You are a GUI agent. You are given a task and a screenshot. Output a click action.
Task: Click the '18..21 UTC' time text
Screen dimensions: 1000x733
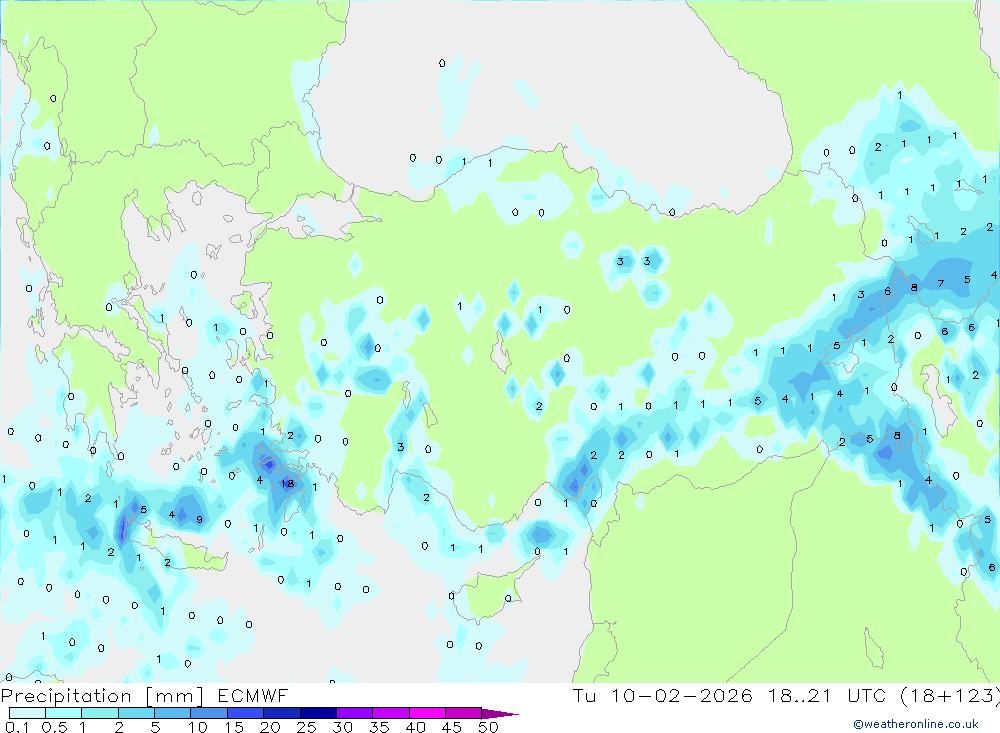point(827,696)
